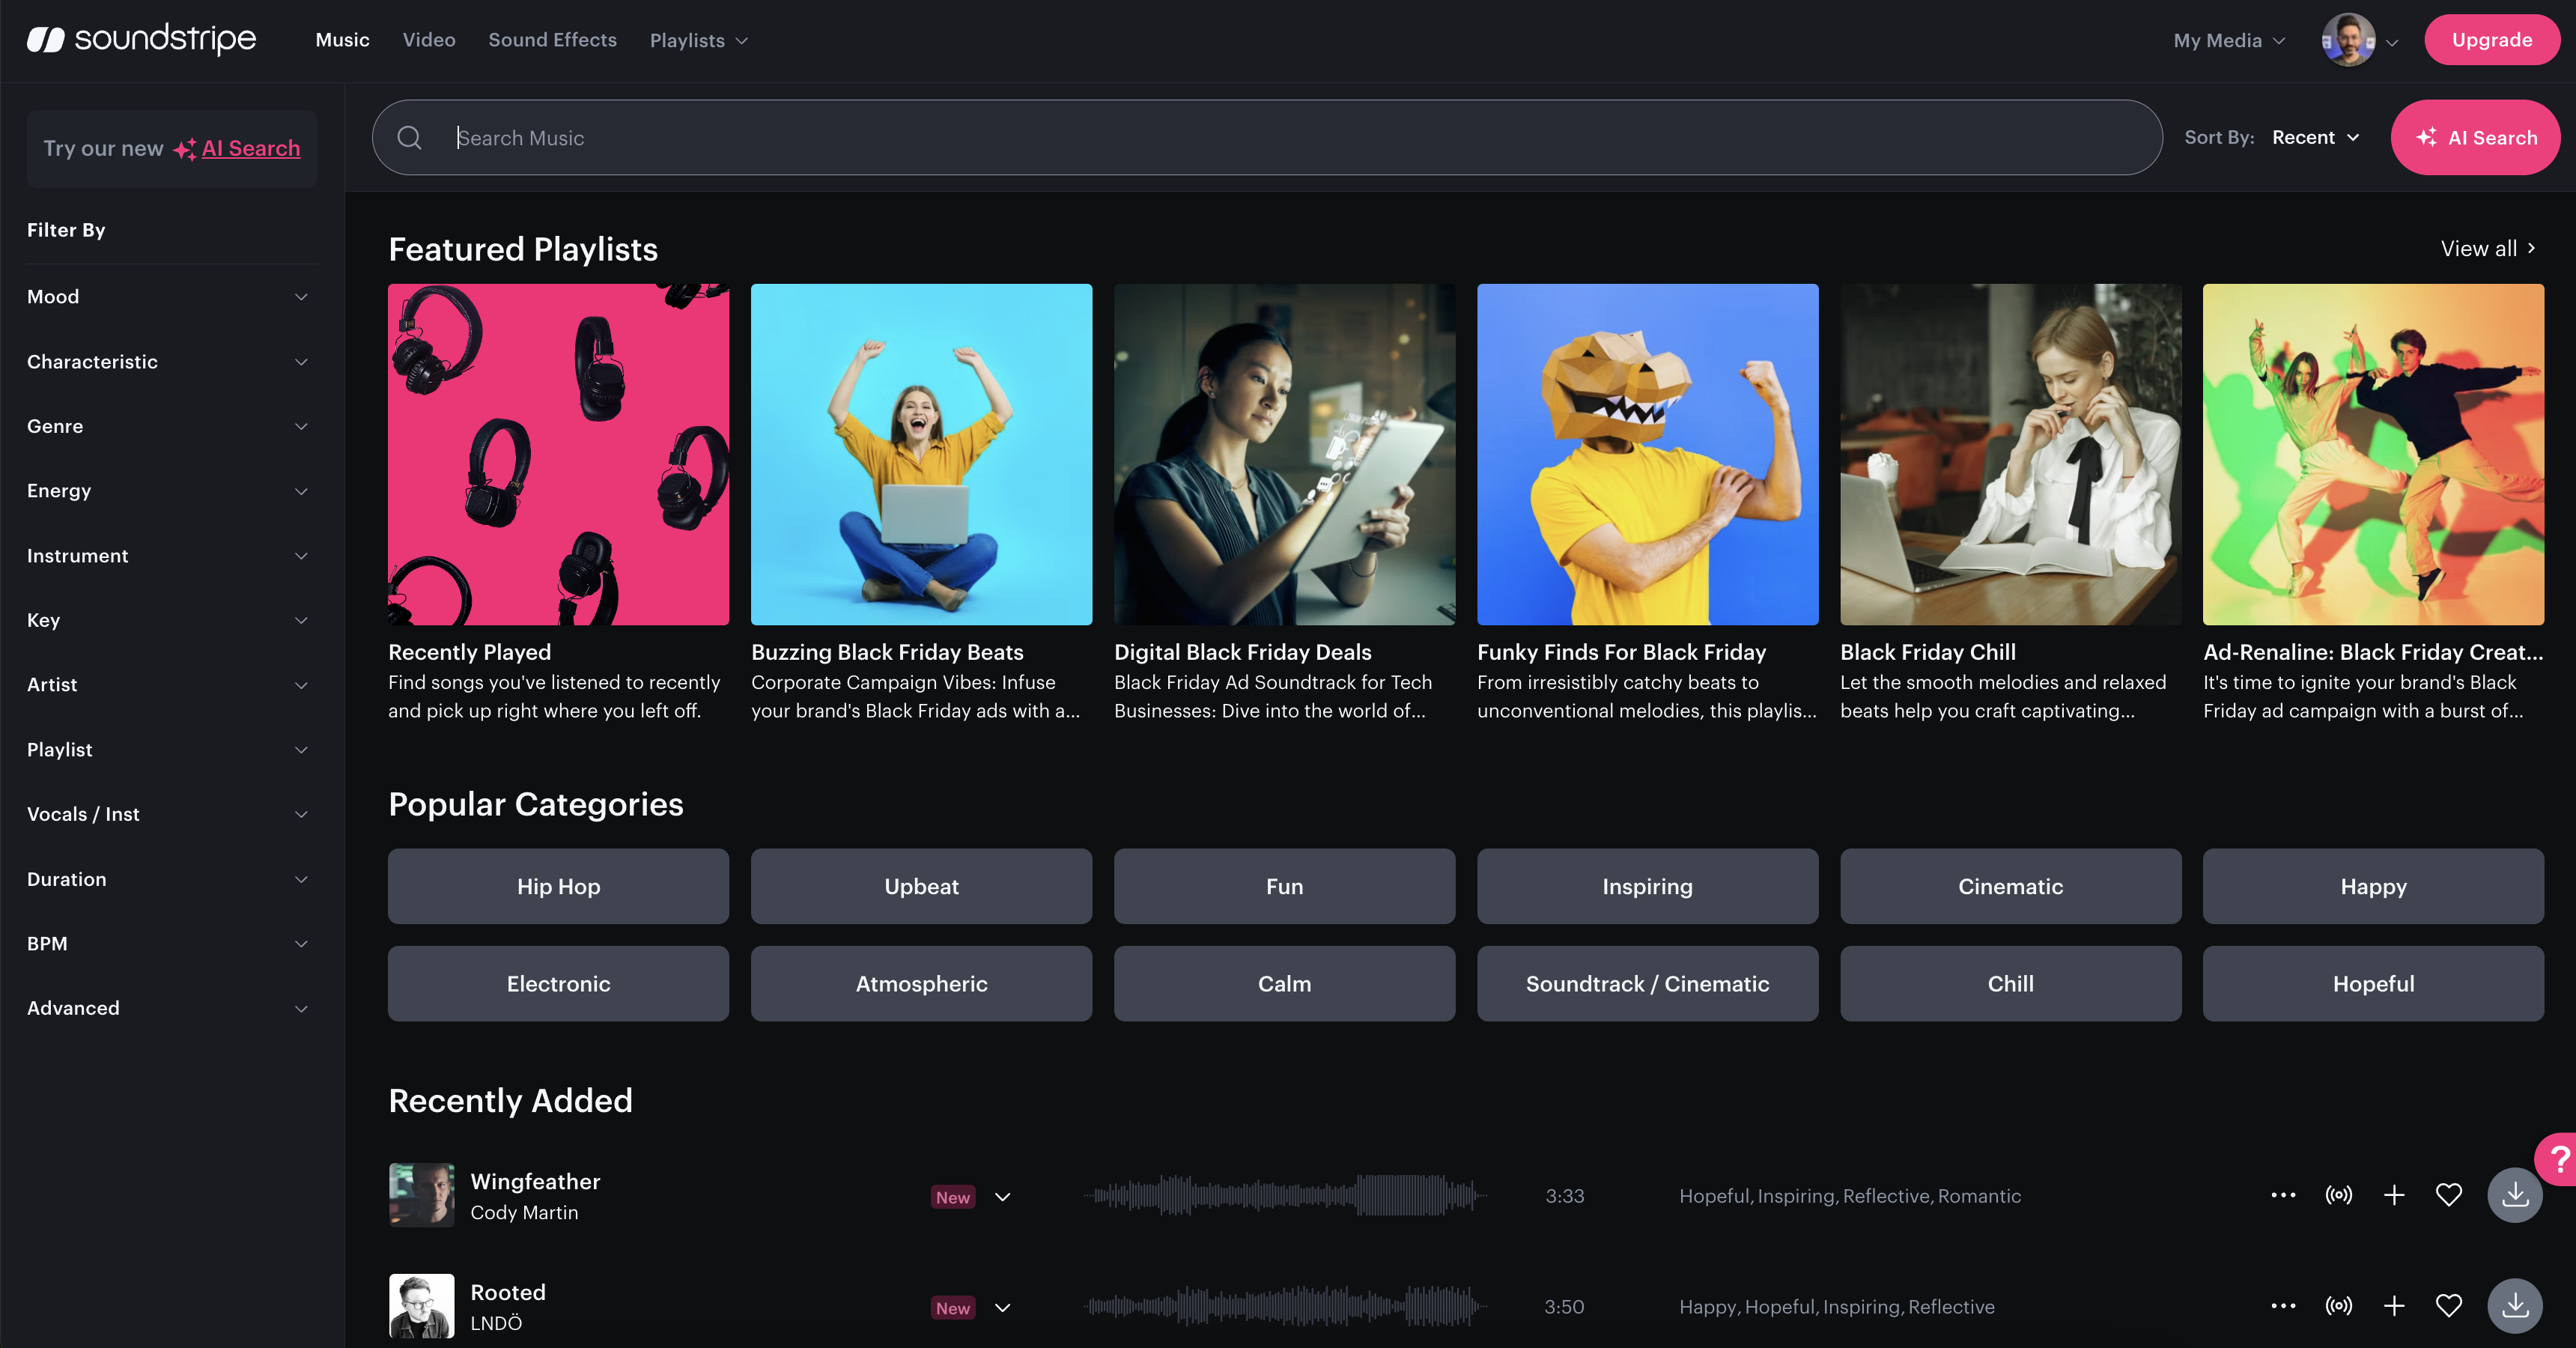
Task: Open the Sort By Recent dropdown
Action: [x=2314, y=138]
